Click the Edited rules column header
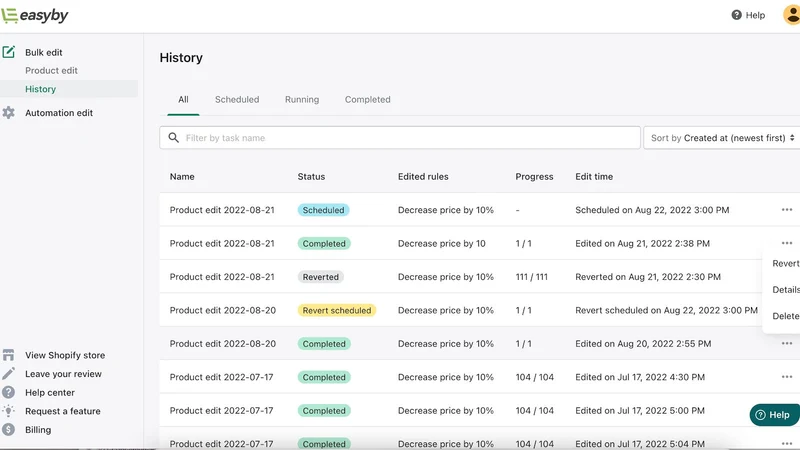 423,177
